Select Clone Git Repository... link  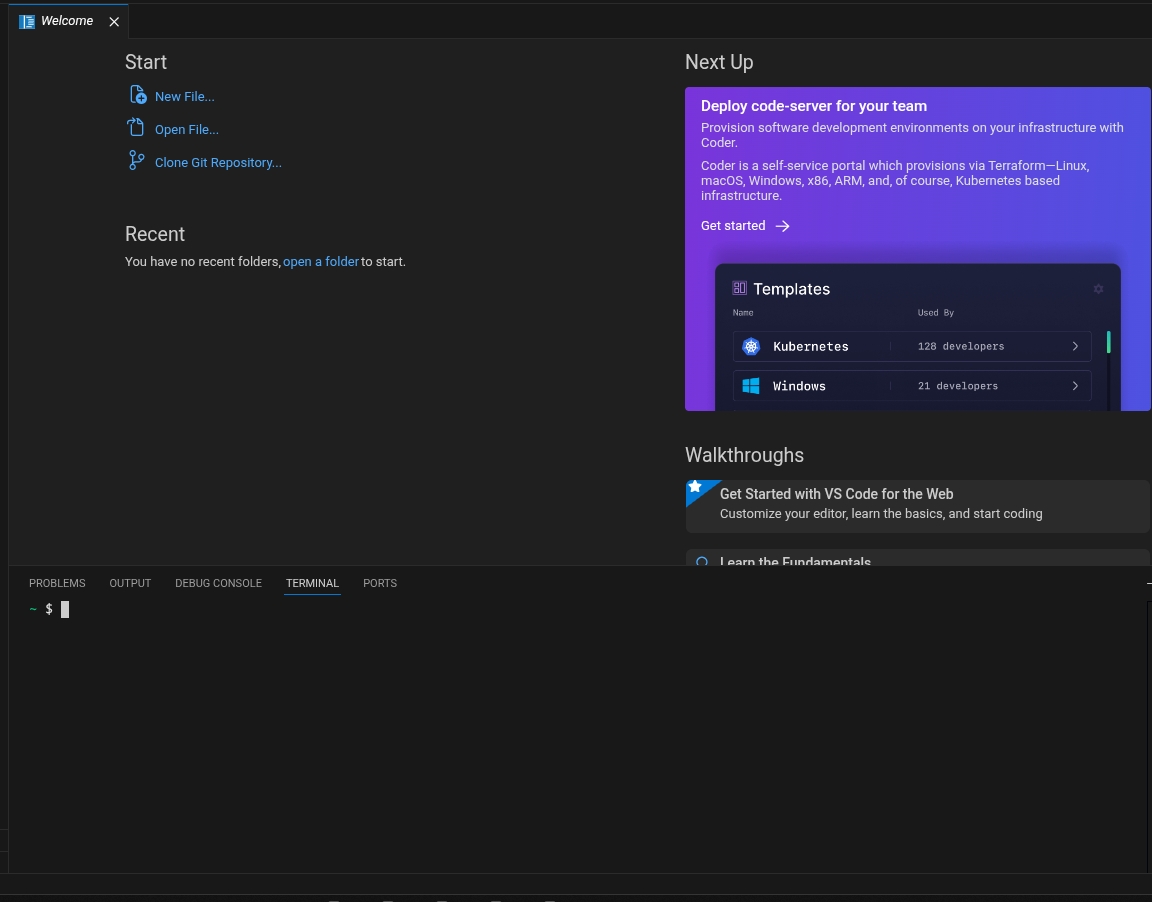[x=218, y=162]
